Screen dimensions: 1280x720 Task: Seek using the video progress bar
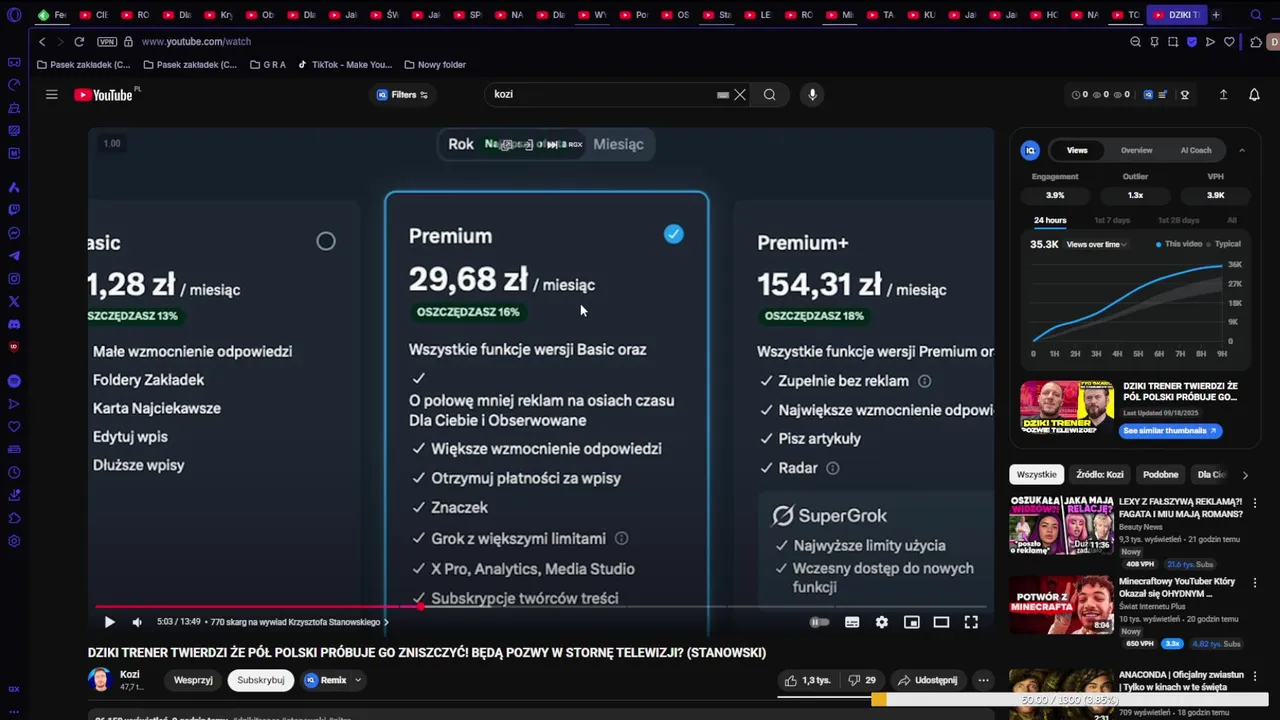(x=540, y=606)
